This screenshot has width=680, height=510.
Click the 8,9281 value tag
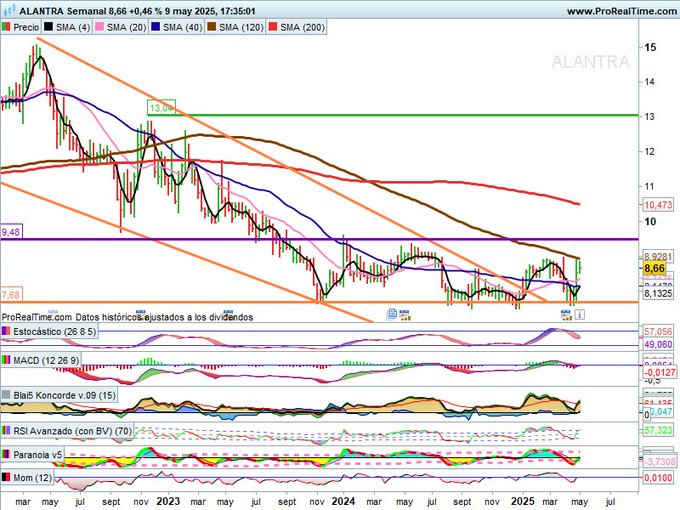[x=658, y=257]
